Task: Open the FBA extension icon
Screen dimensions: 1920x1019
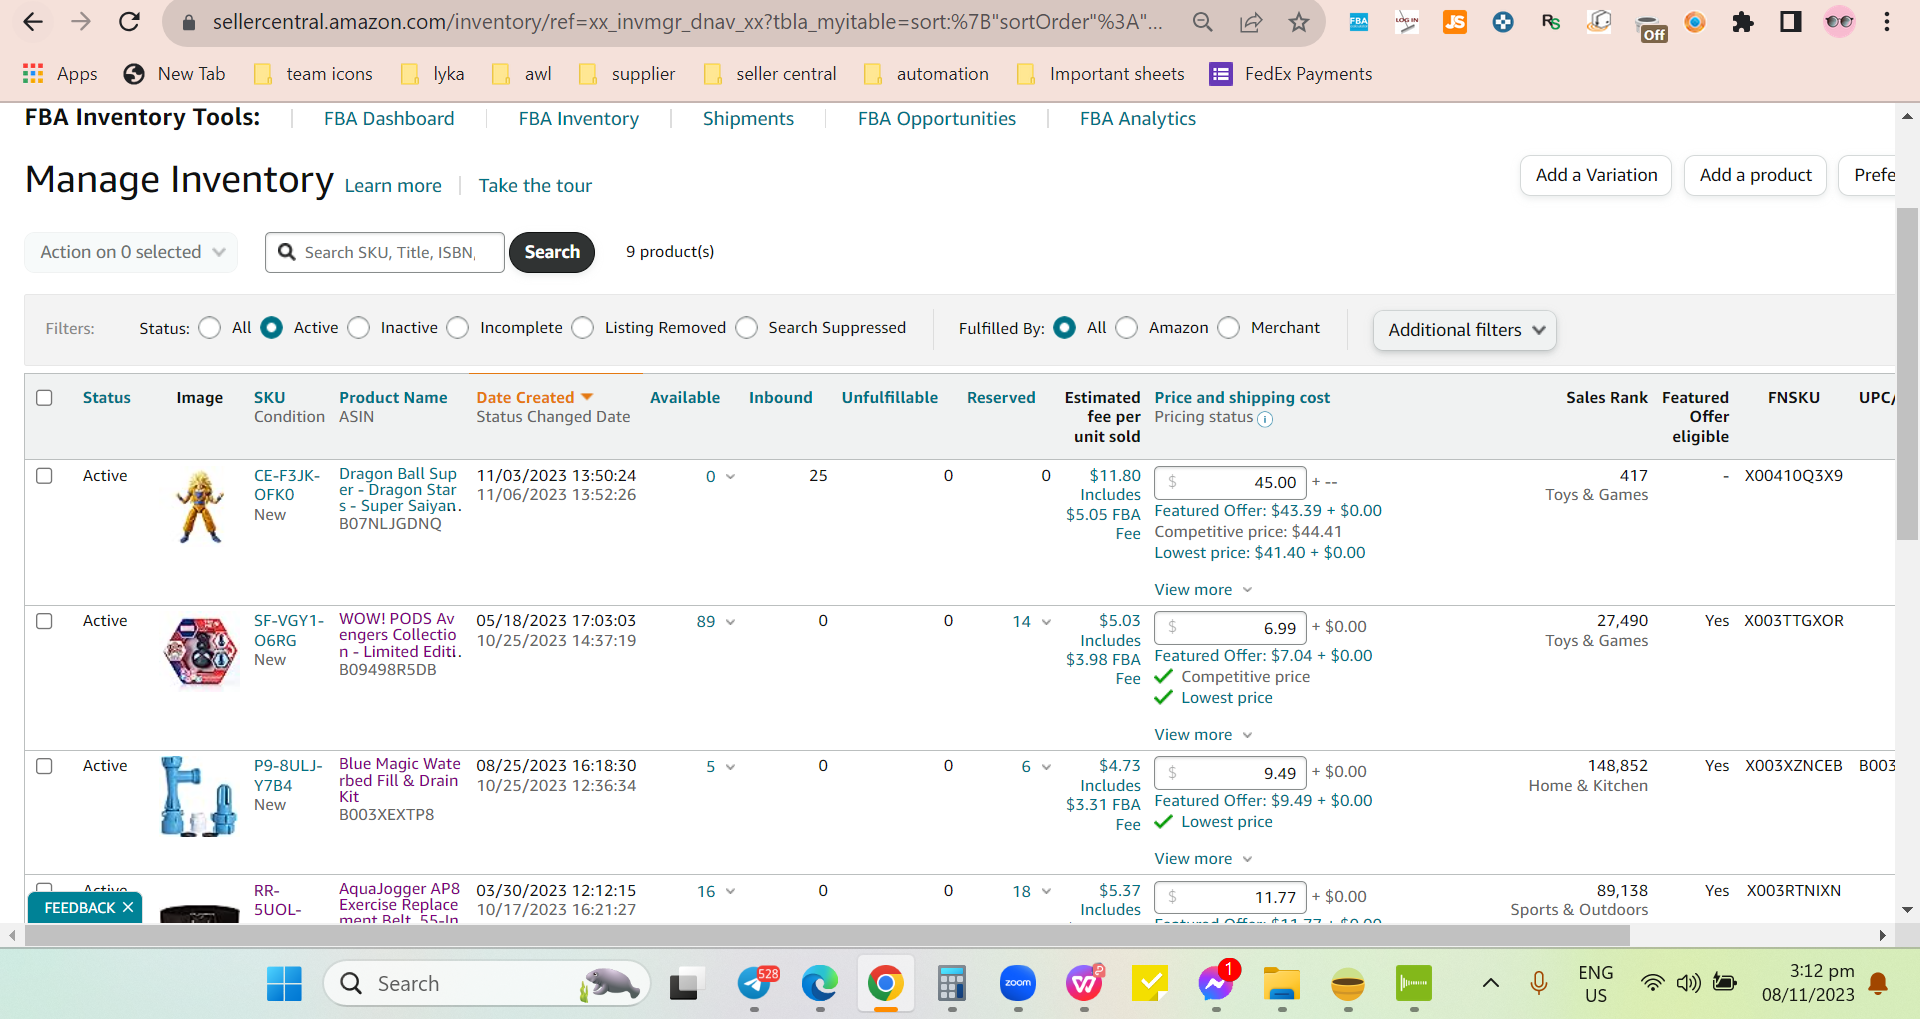Action: coord(1359,22)
